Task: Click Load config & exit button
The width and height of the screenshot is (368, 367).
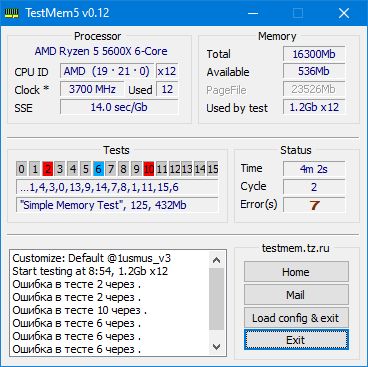Action: click(x=296, y=318)
